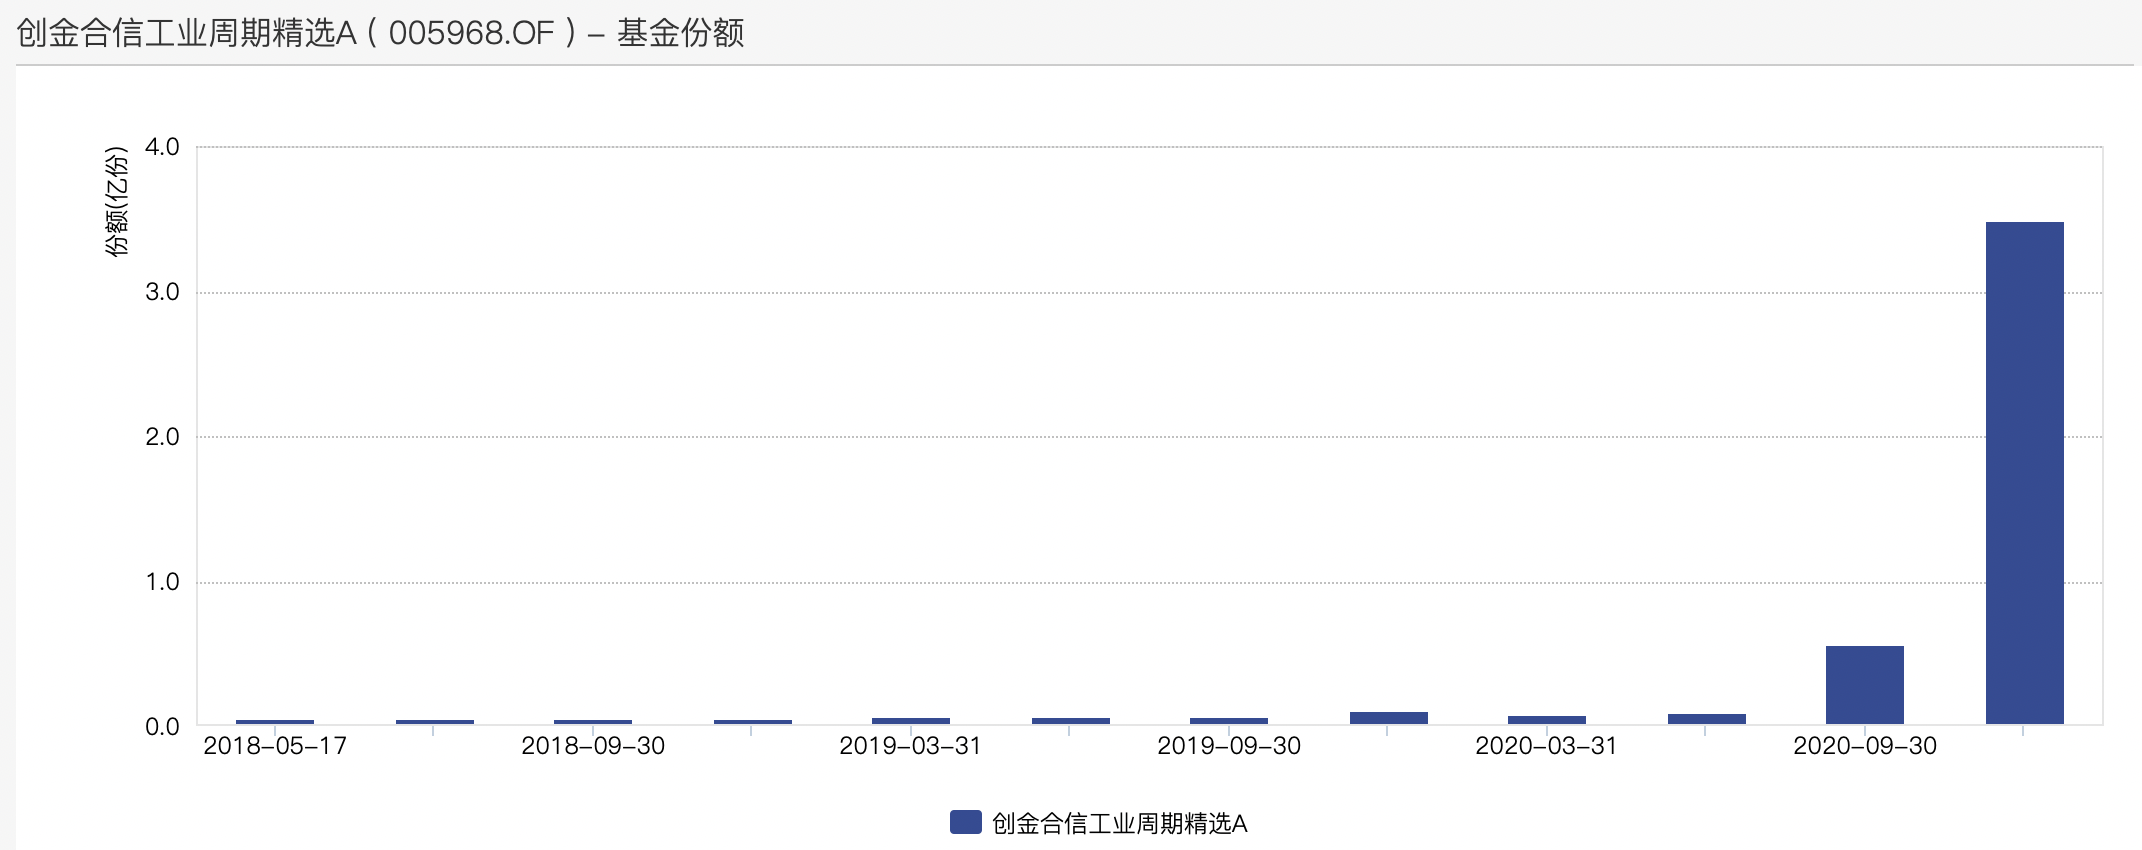Toggle the 创金合信工业周期精选A legend swatch

tap(965, 822)
